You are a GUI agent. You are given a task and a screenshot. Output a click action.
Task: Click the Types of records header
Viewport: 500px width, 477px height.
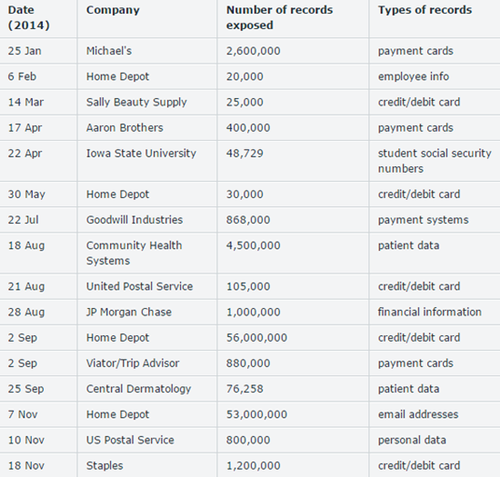tap(425, 10)
